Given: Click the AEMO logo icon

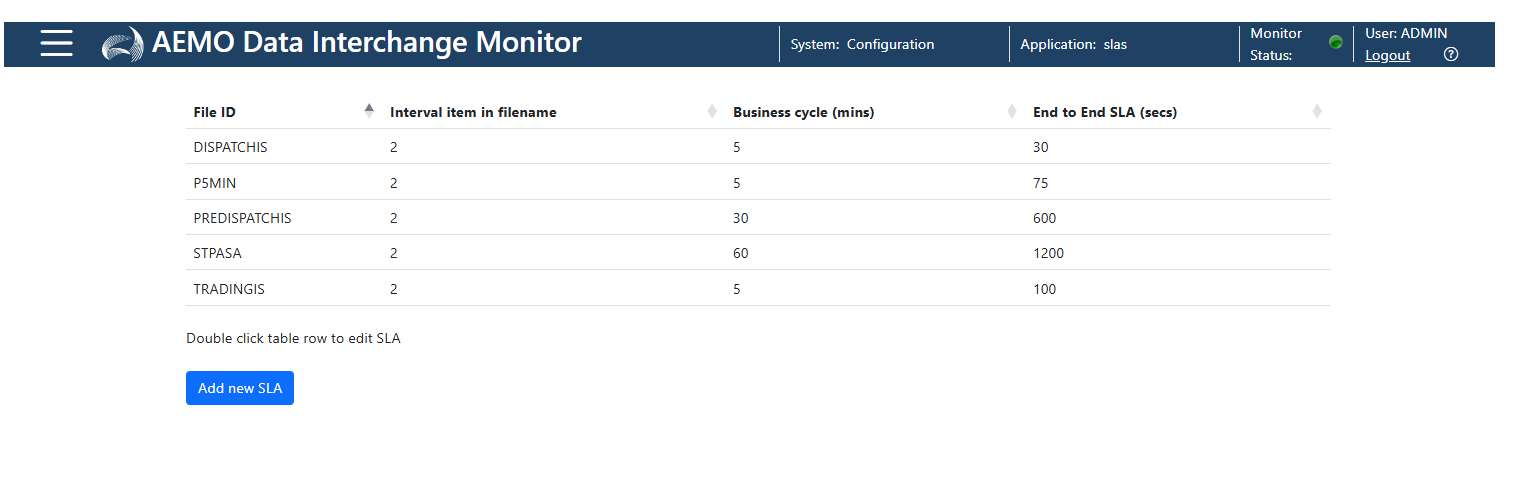Looking at the screenshot, I should [x=123, y=45].
